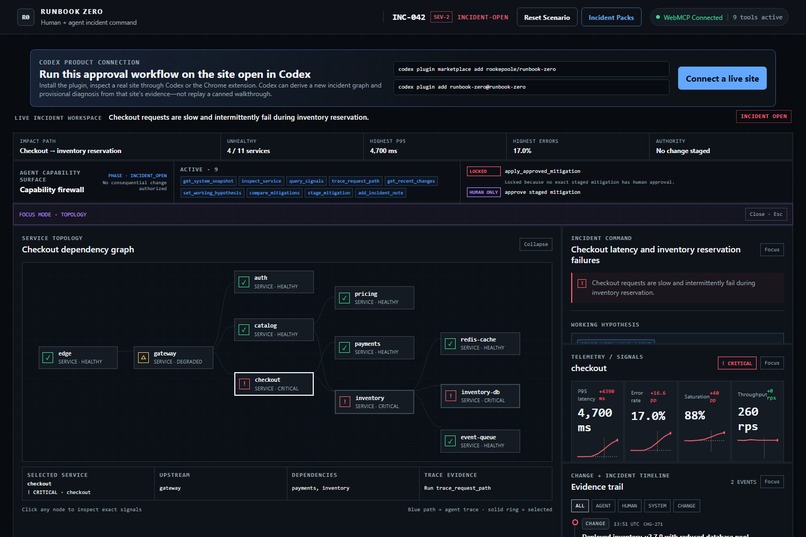Click the inventory node's critical alert icon

pyautogui.click(x=345, y=401)
